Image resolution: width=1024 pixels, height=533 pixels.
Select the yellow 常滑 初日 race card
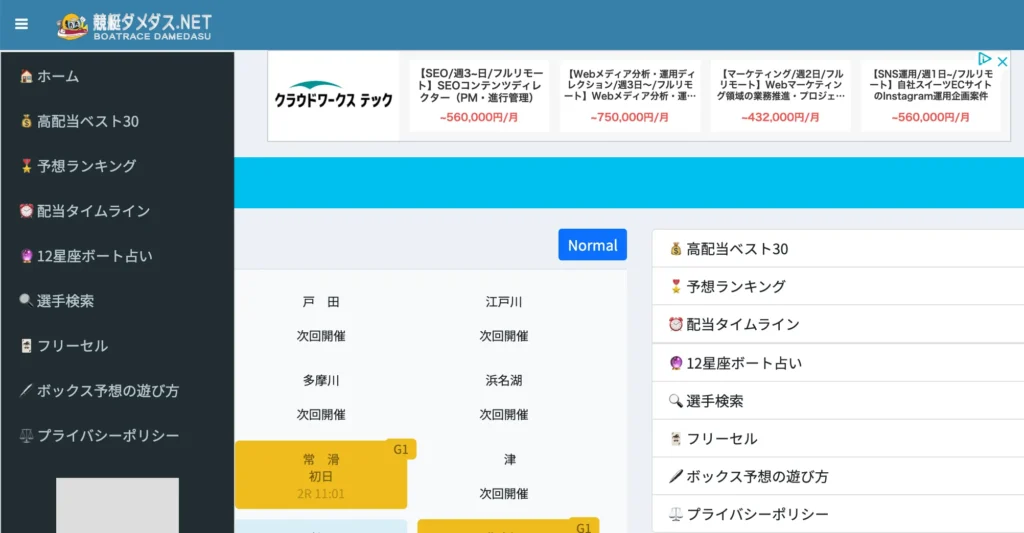(321, 476)
